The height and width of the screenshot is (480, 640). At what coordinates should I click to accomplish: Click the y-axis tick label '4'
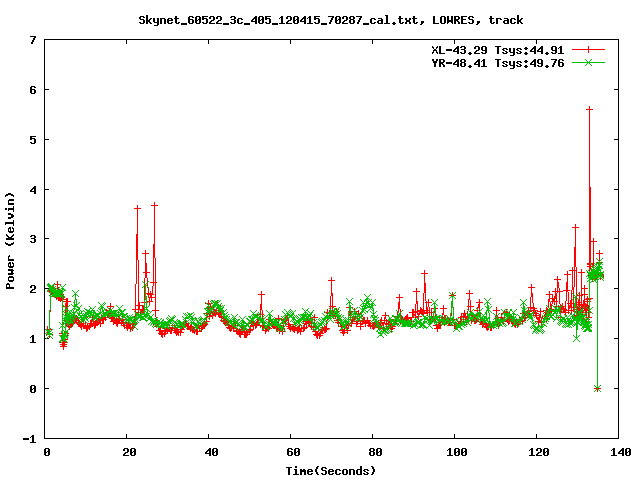tap(33, 190)
